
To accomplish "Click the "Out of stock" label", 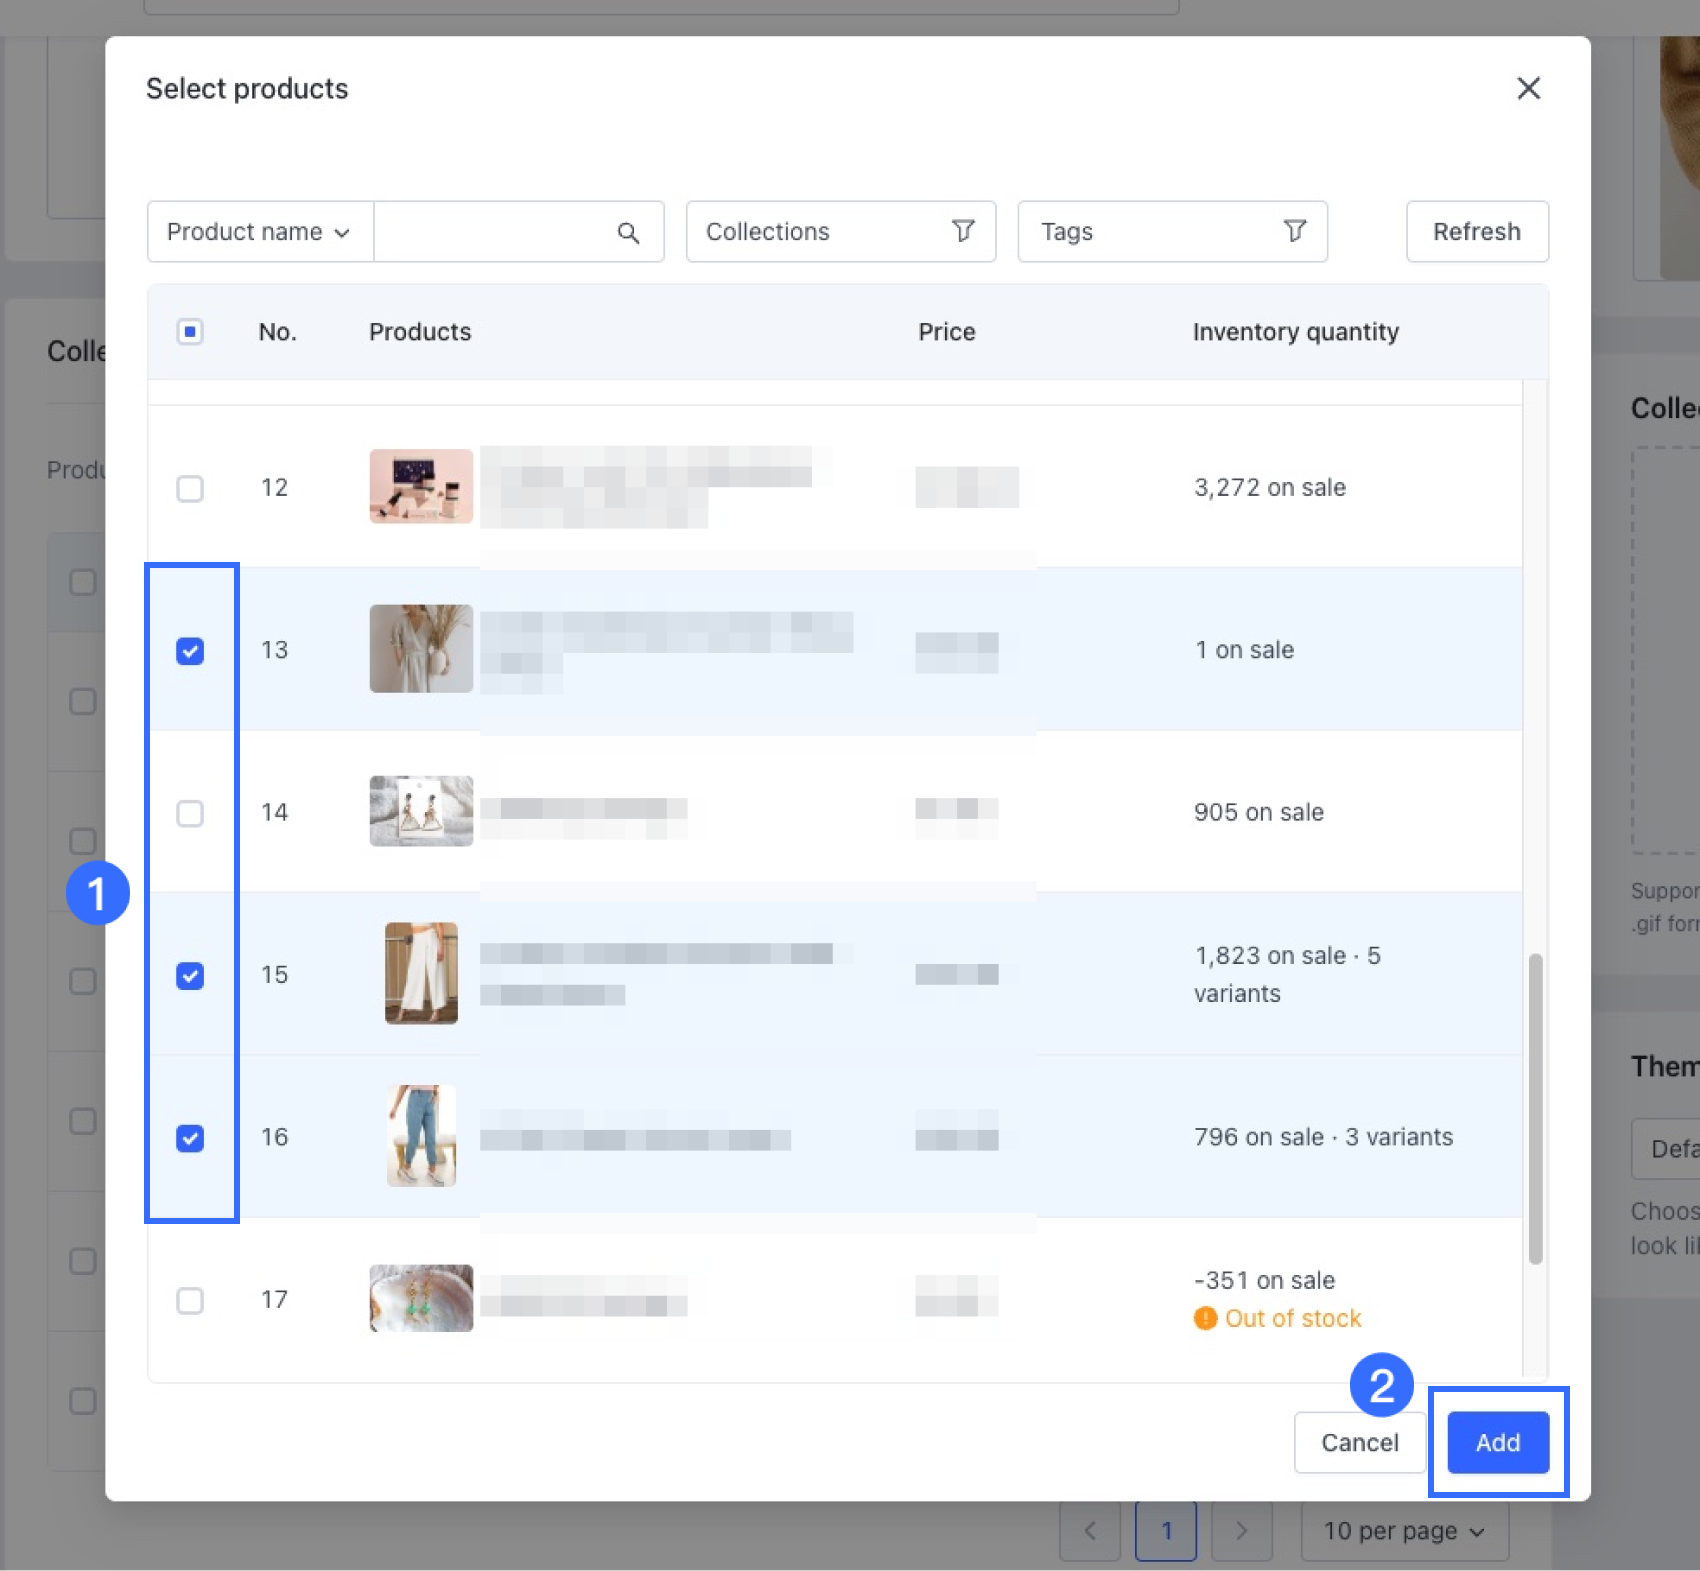I will pyautogui.click(x=1293, y=1318).
